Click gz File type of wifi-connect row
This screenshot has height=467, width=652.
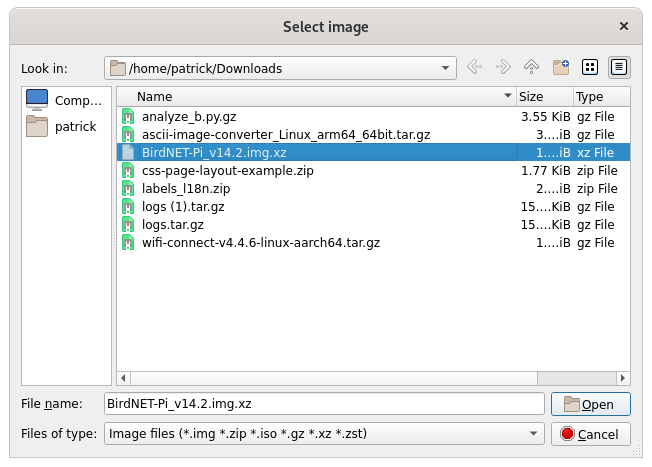[595, 242]
